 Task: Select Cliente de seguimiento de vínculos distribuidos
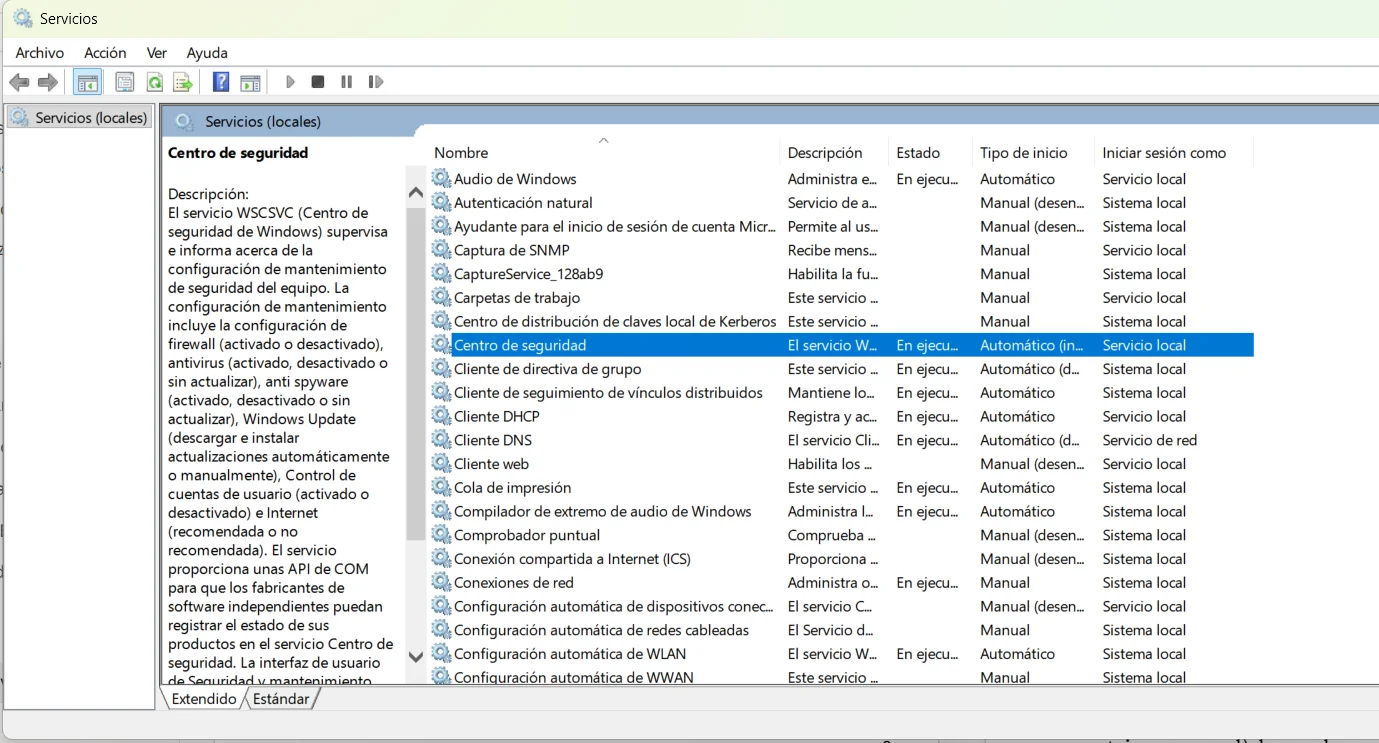(608, 393)
